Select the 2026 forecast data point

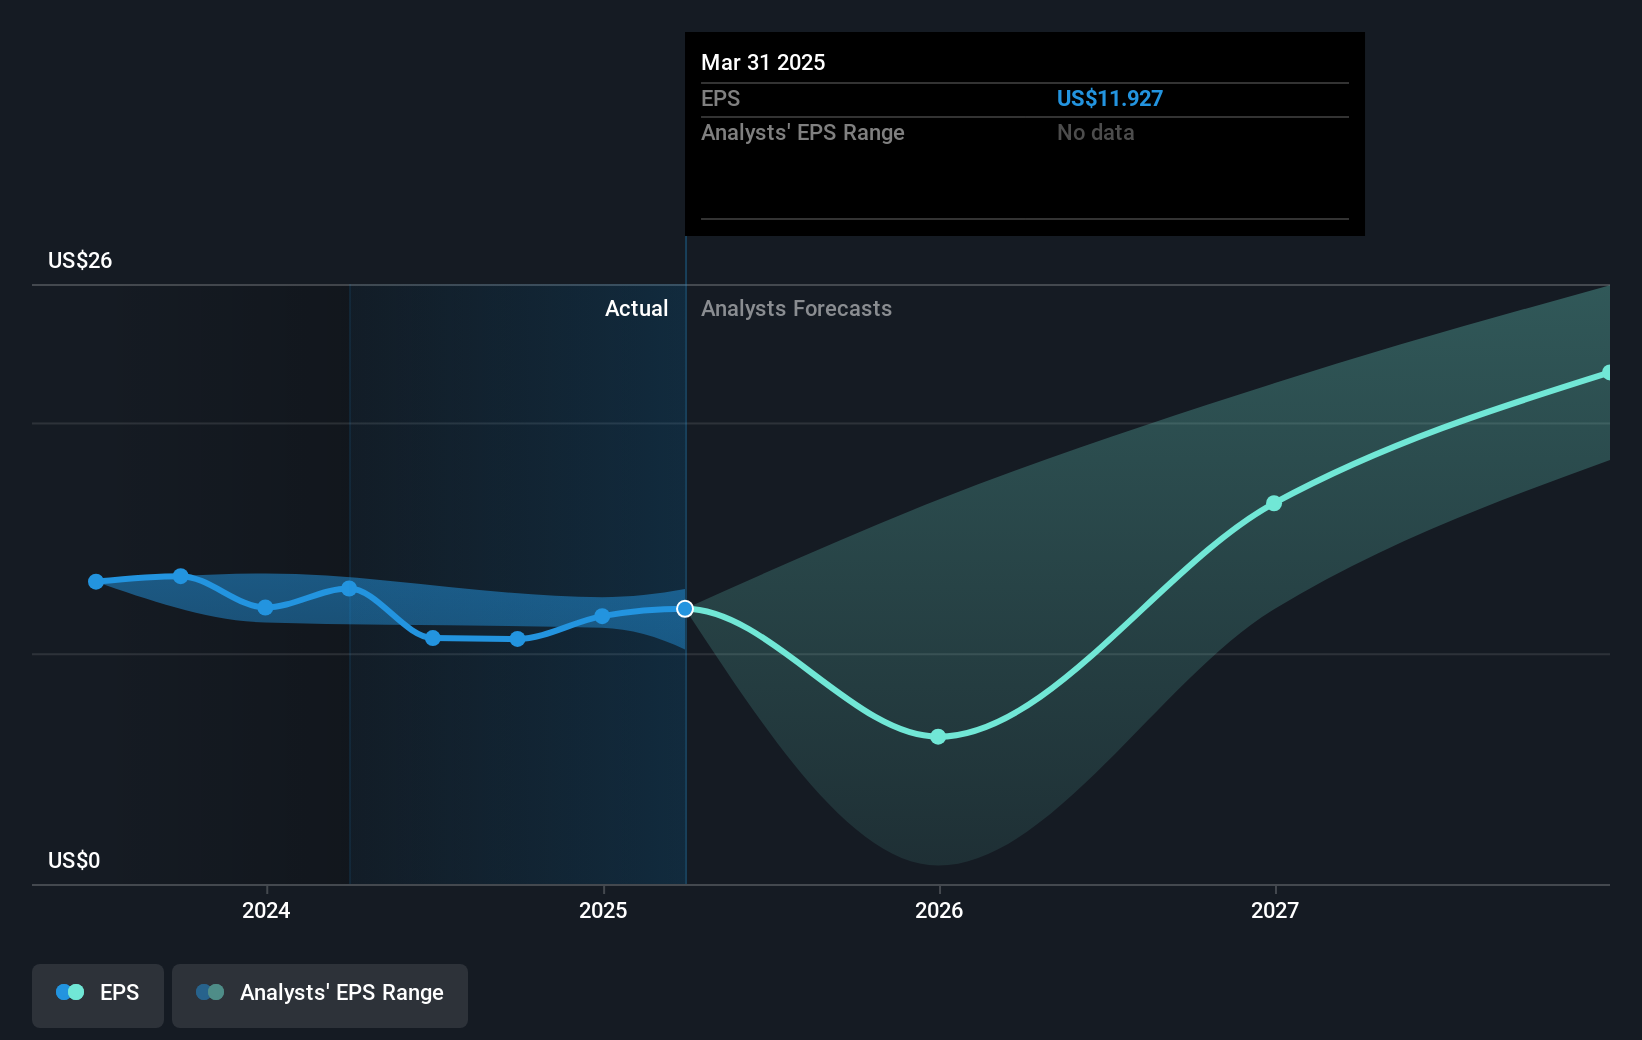coord(938,737)
